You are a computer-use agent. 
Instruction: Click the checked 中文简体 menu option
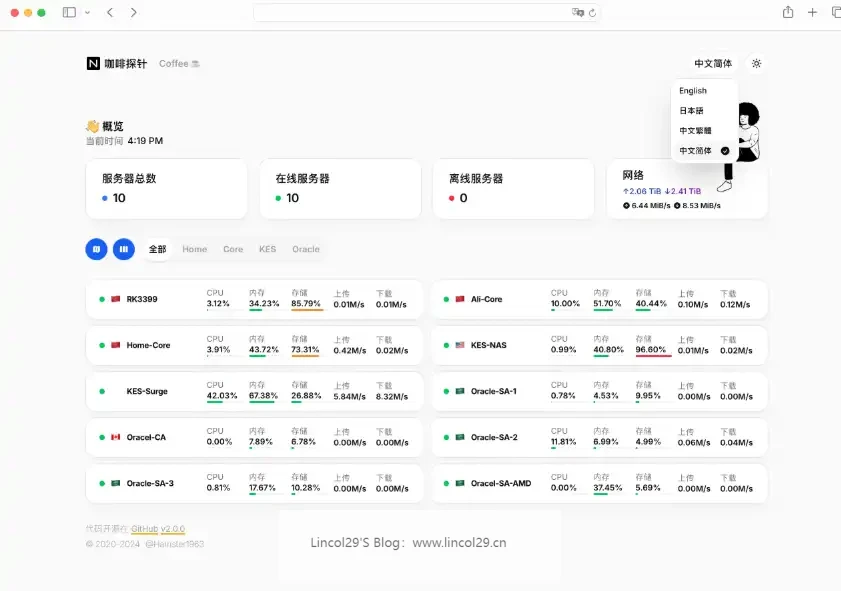tap(703, 151)
